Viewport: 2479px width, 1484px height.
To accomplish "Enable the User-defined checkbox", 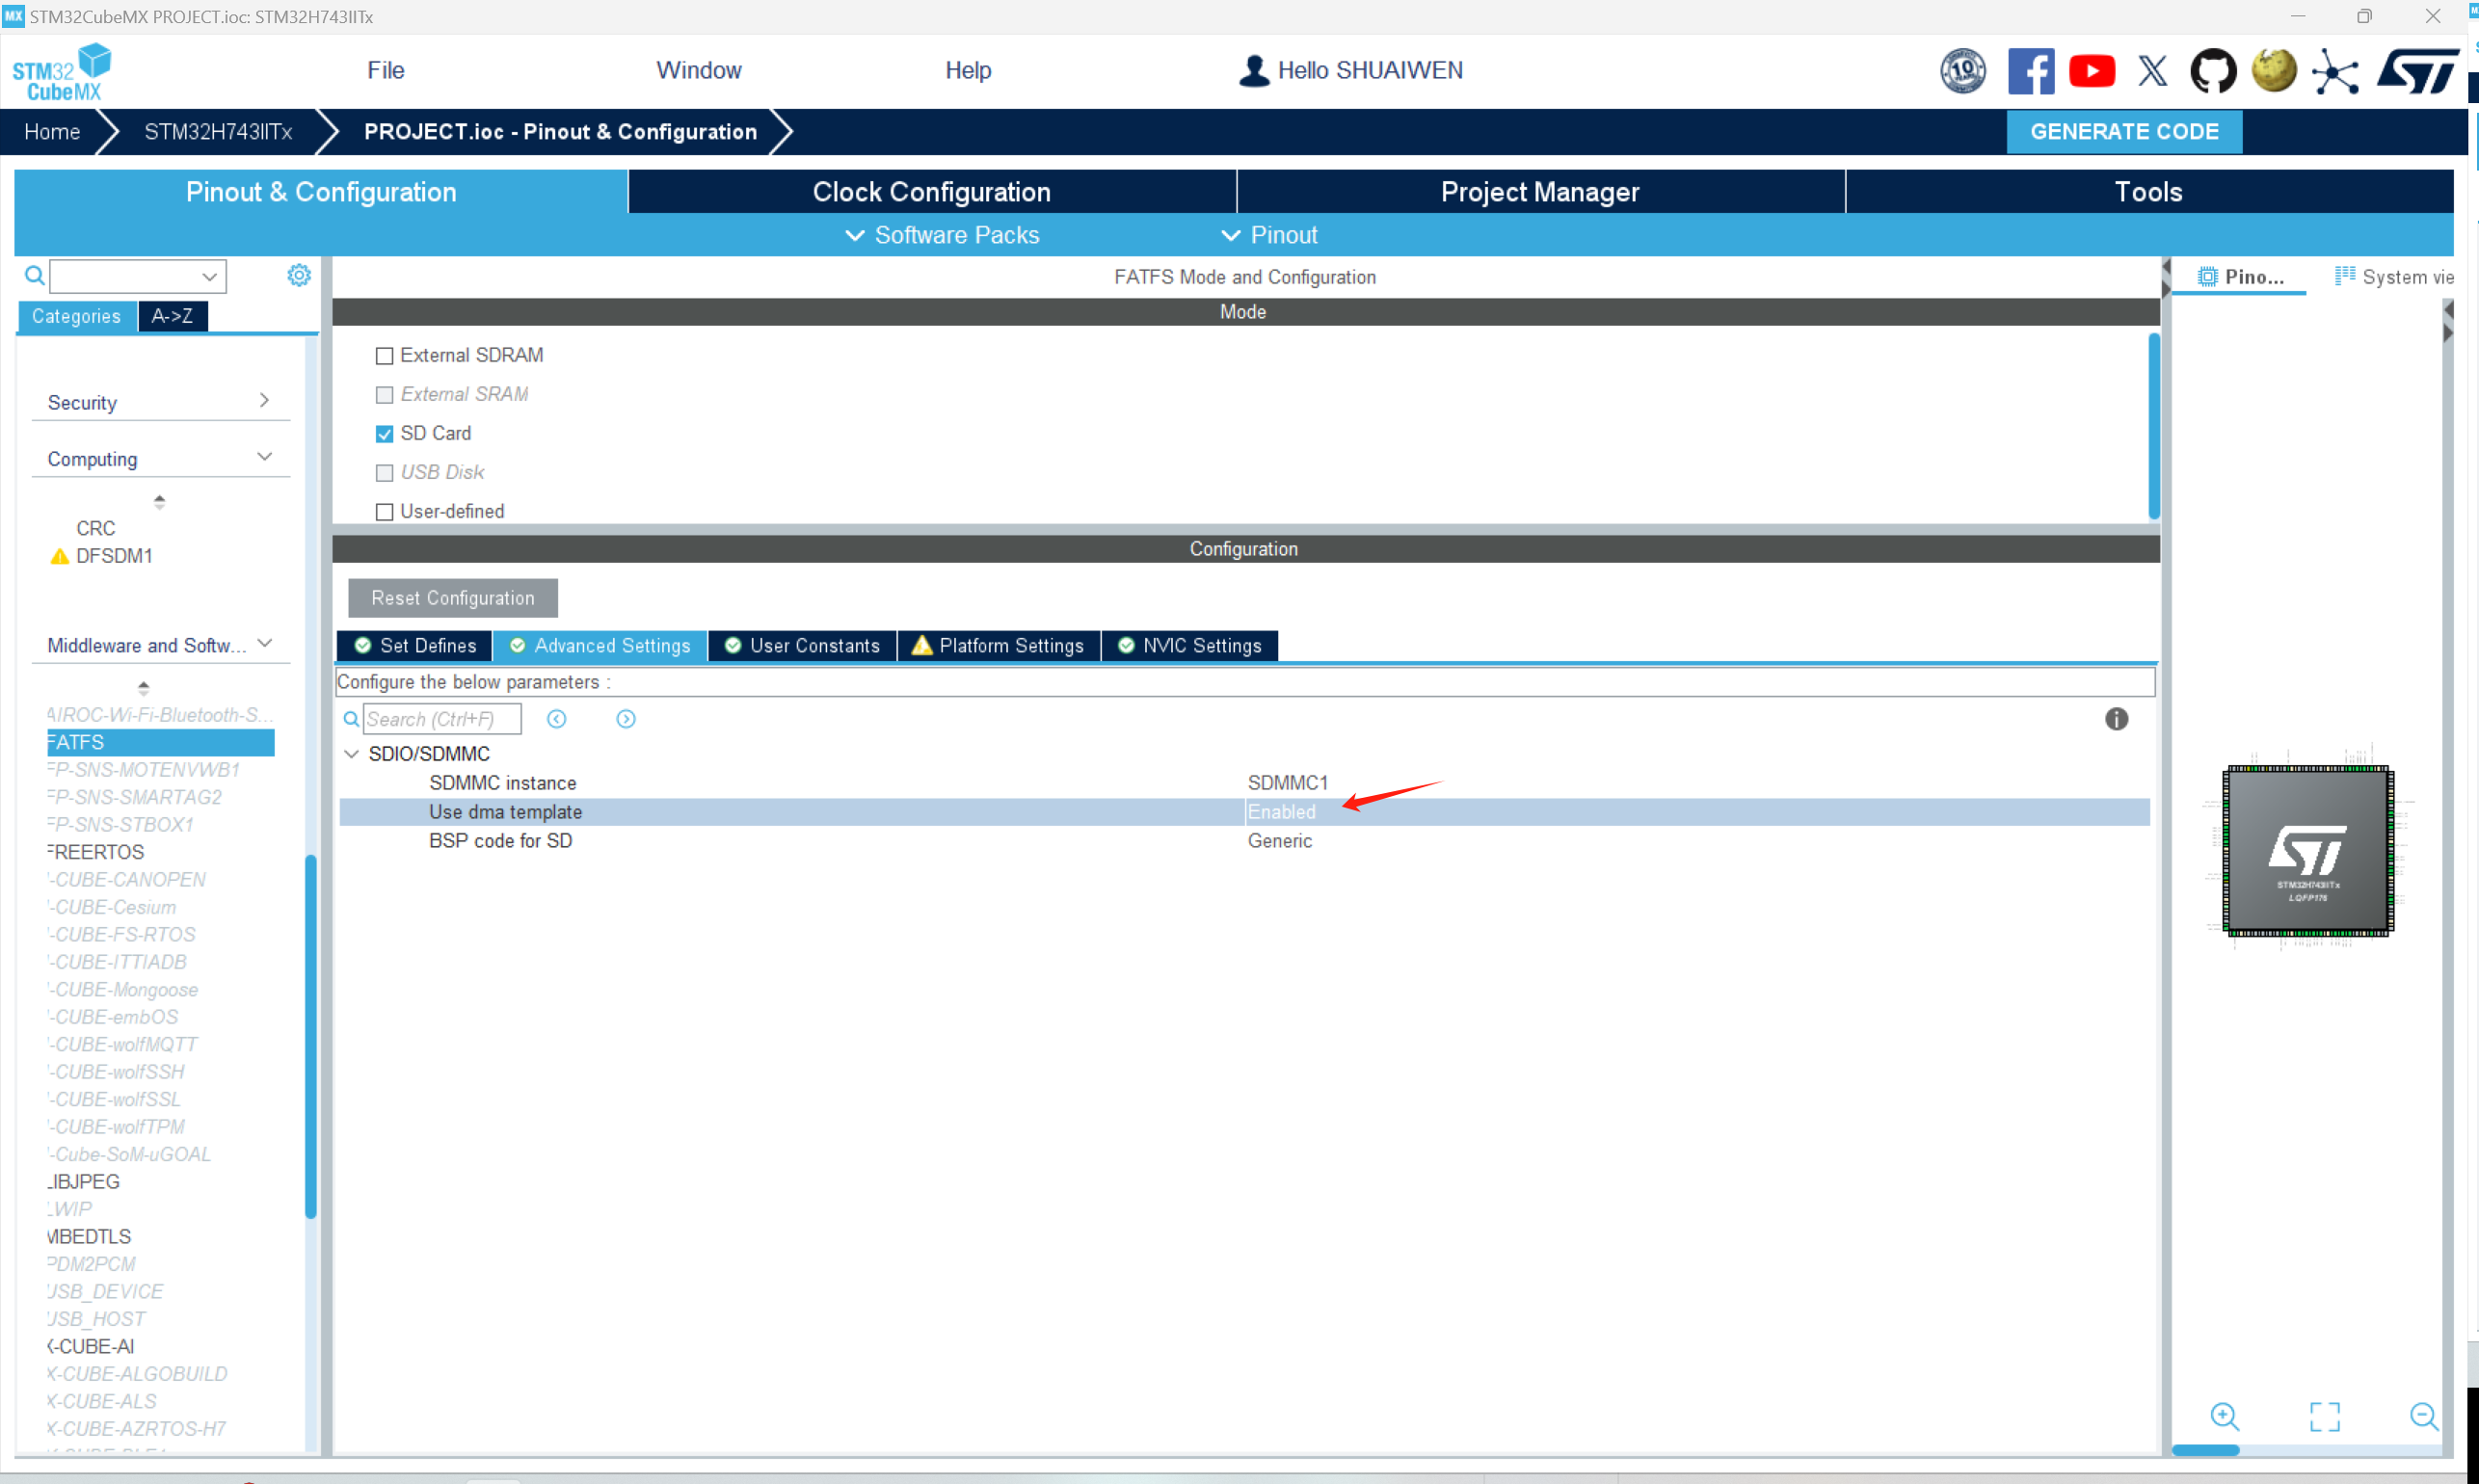I will (x=384, y=512).
